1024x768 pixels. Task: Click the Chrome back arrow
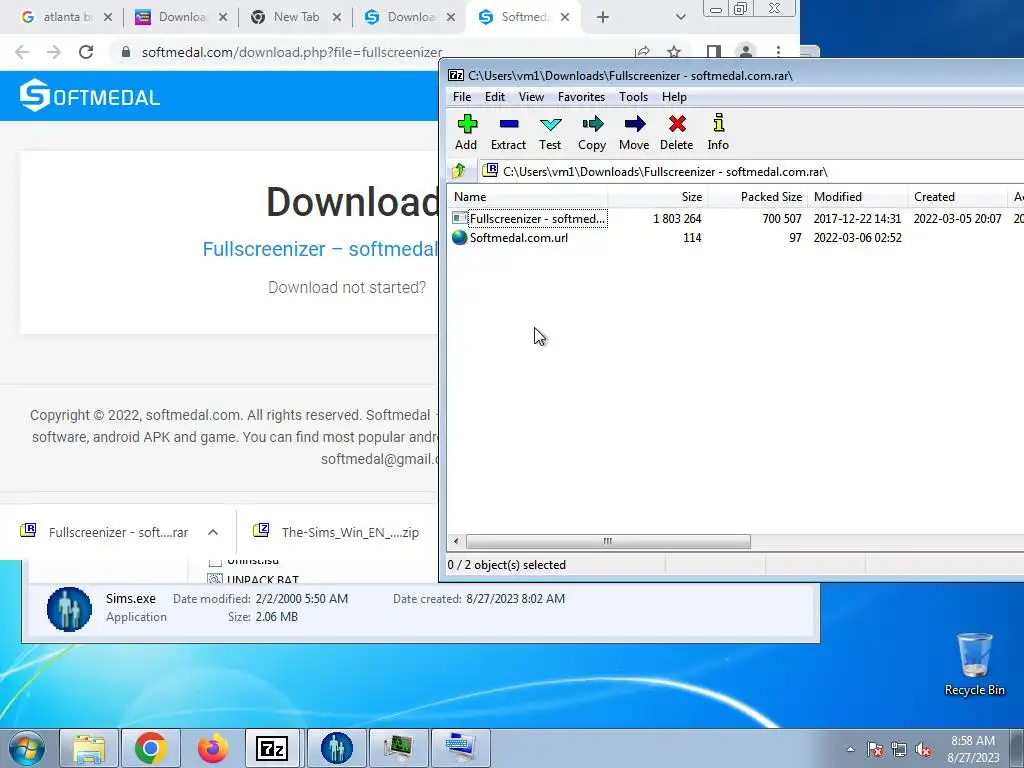tap(22, 52)
